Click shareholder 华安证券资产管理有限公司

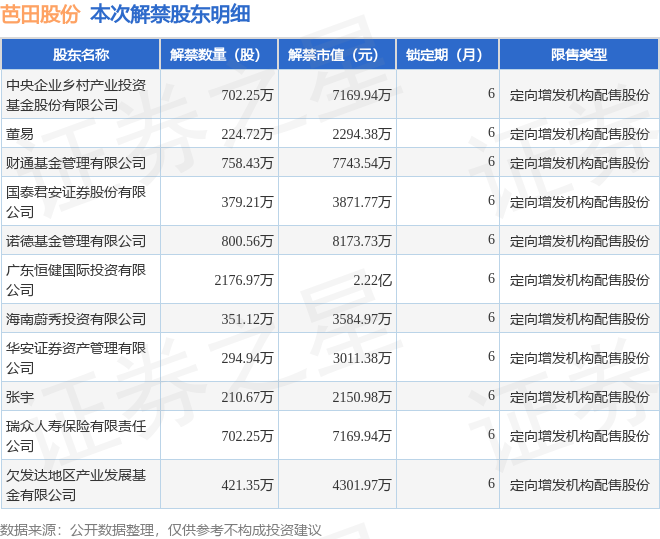click(x=76, y=358)
